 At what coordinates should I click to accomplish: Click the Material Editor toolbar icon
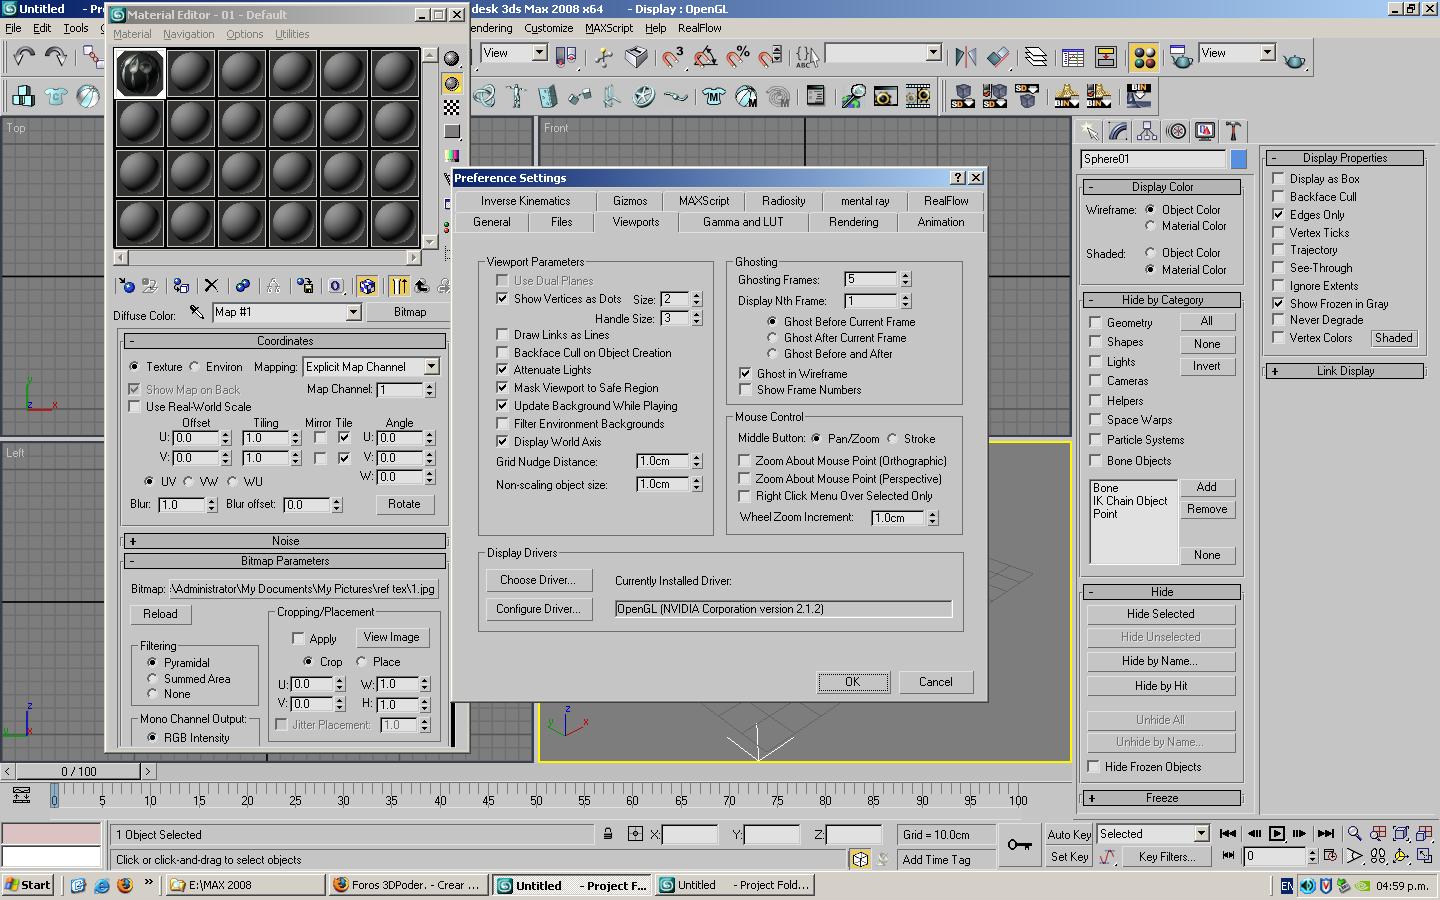coord(1144,58)
